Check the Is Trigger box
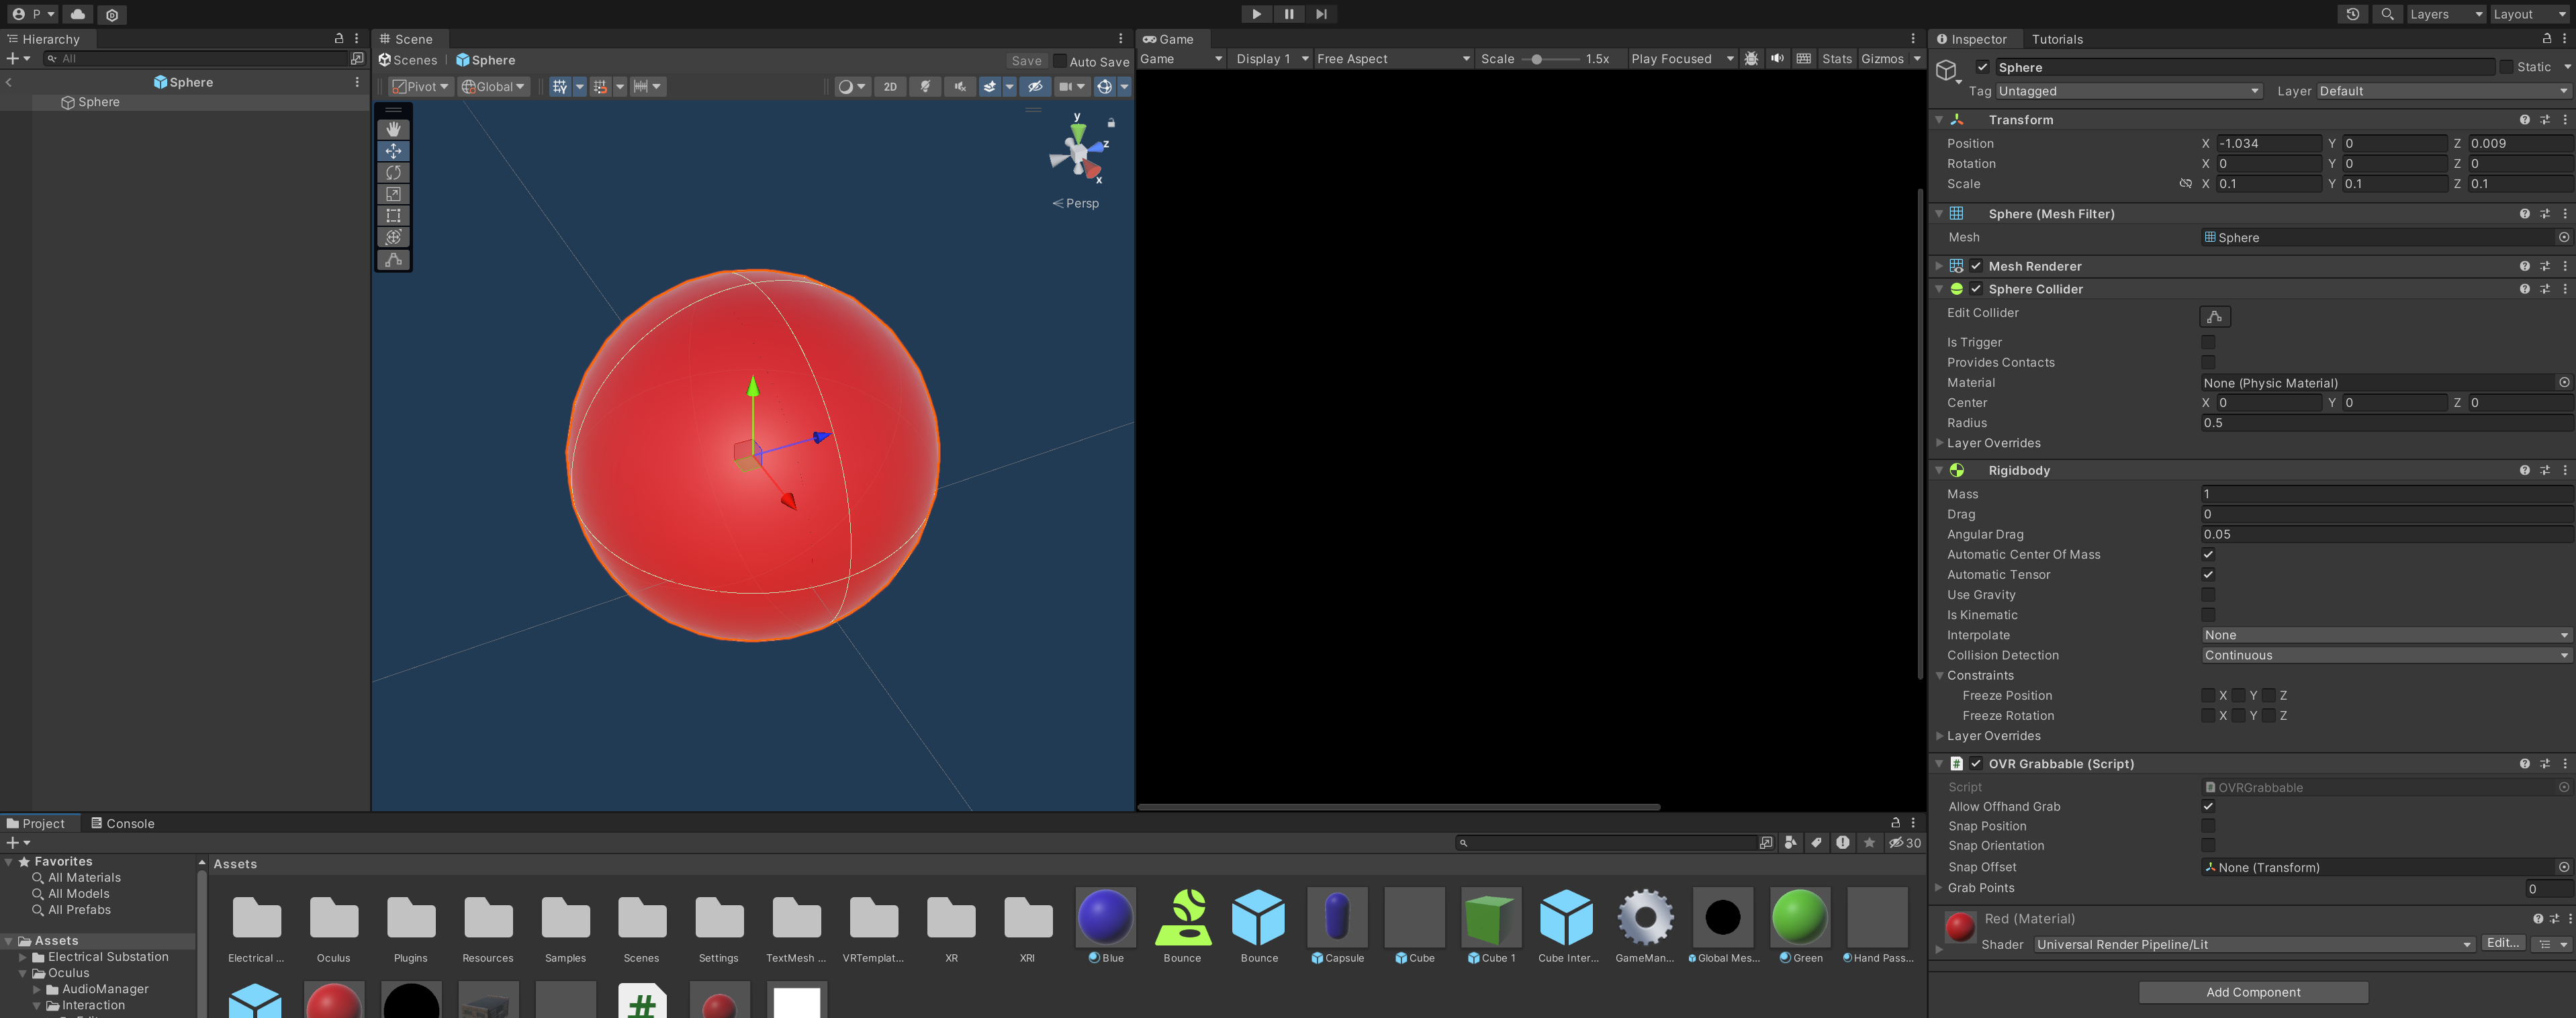The width and height of the screenshot is (2576, 1018). pos(2208,342)
